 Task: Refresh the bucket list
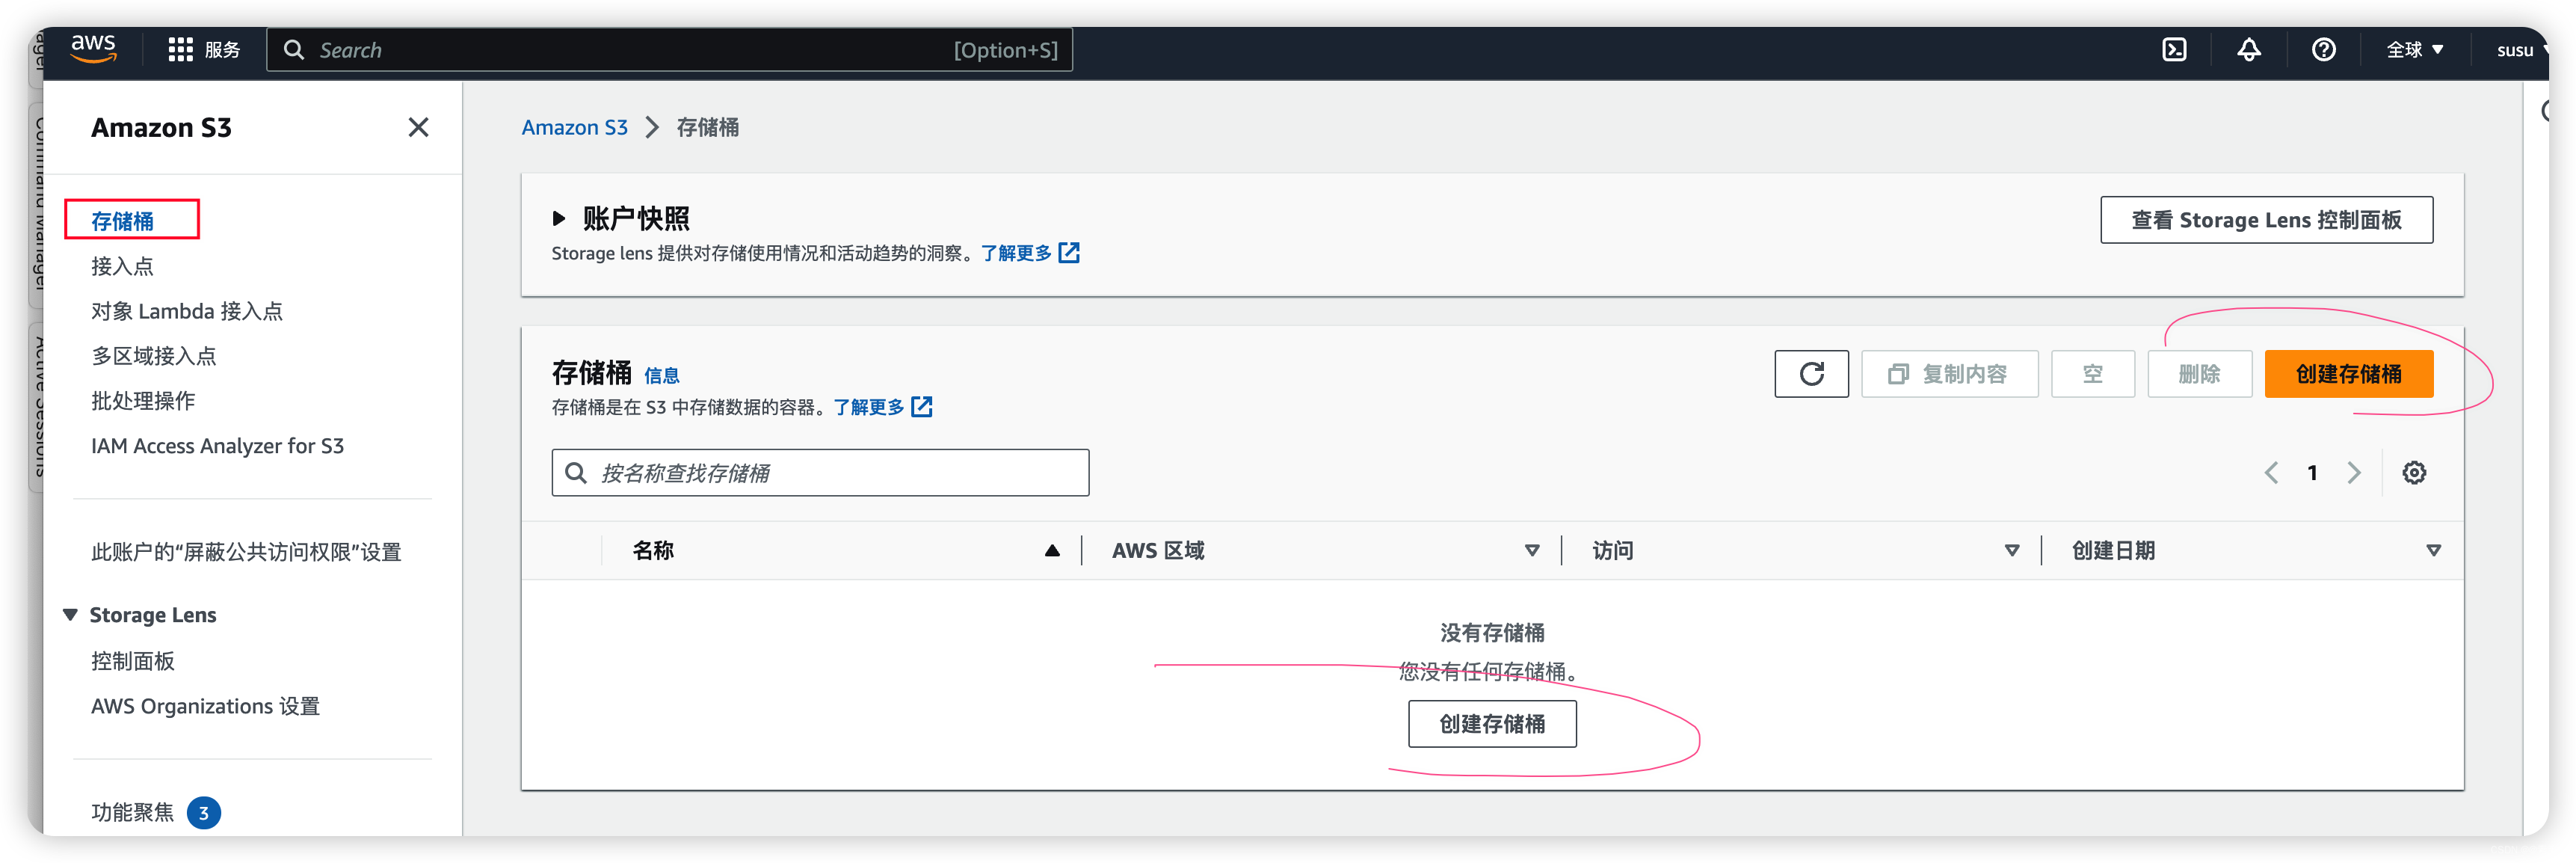pos(1811,374)
